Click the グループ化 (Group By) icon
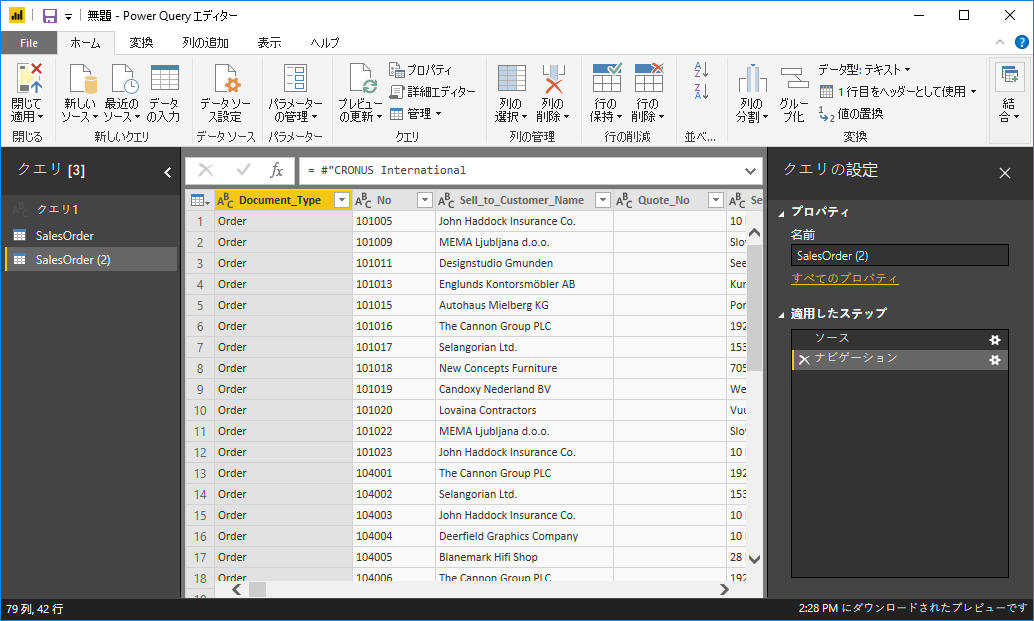Screen dimensions: 1034x621 pos(794,78)
